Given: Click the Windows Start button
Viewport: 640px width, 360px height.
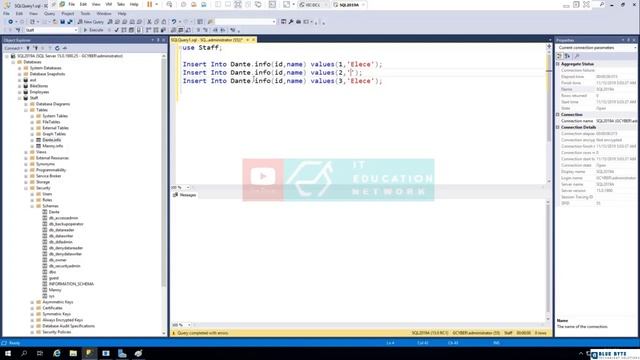Looking at the screenshot, I should (8, 353).
